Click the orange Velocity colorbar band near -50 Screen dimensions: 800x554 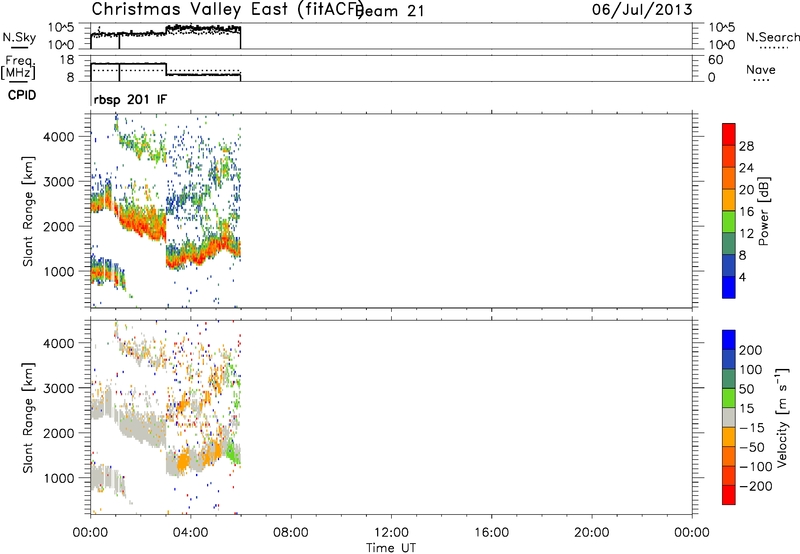(x=729, y=437)
